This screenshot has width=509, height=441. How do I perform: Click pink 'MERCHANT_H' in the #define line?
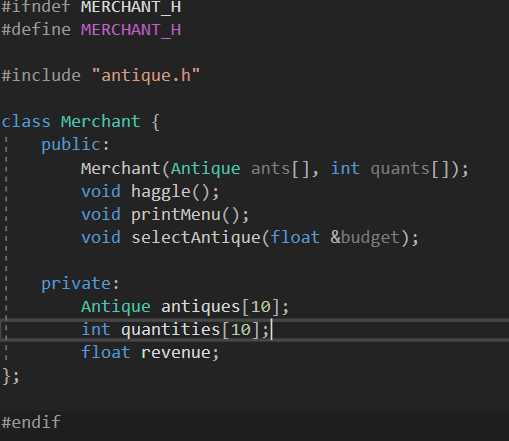point(131,30)
